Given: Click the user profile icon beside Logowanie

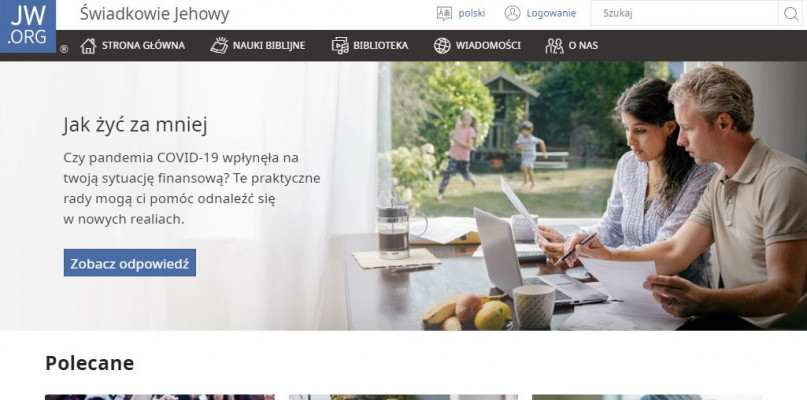Looking at the screenshot, I should click(512, 13).
